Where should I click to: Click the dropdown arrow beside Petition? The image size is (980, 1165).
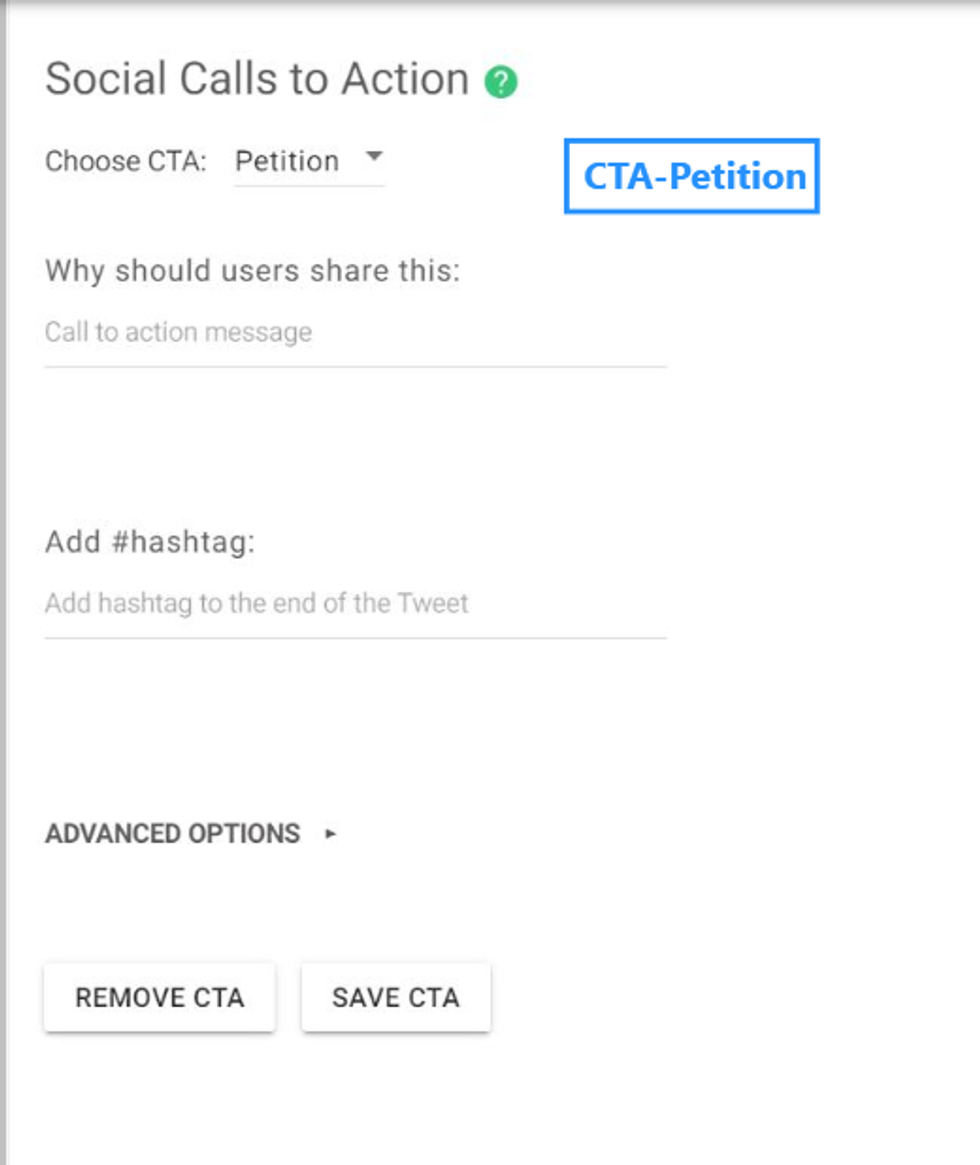point(374,157)
